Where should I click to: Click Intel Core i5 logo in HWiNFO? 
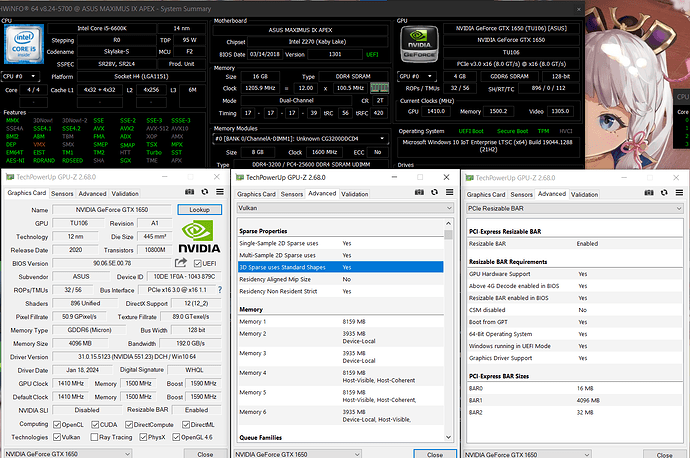click(24, 44)
